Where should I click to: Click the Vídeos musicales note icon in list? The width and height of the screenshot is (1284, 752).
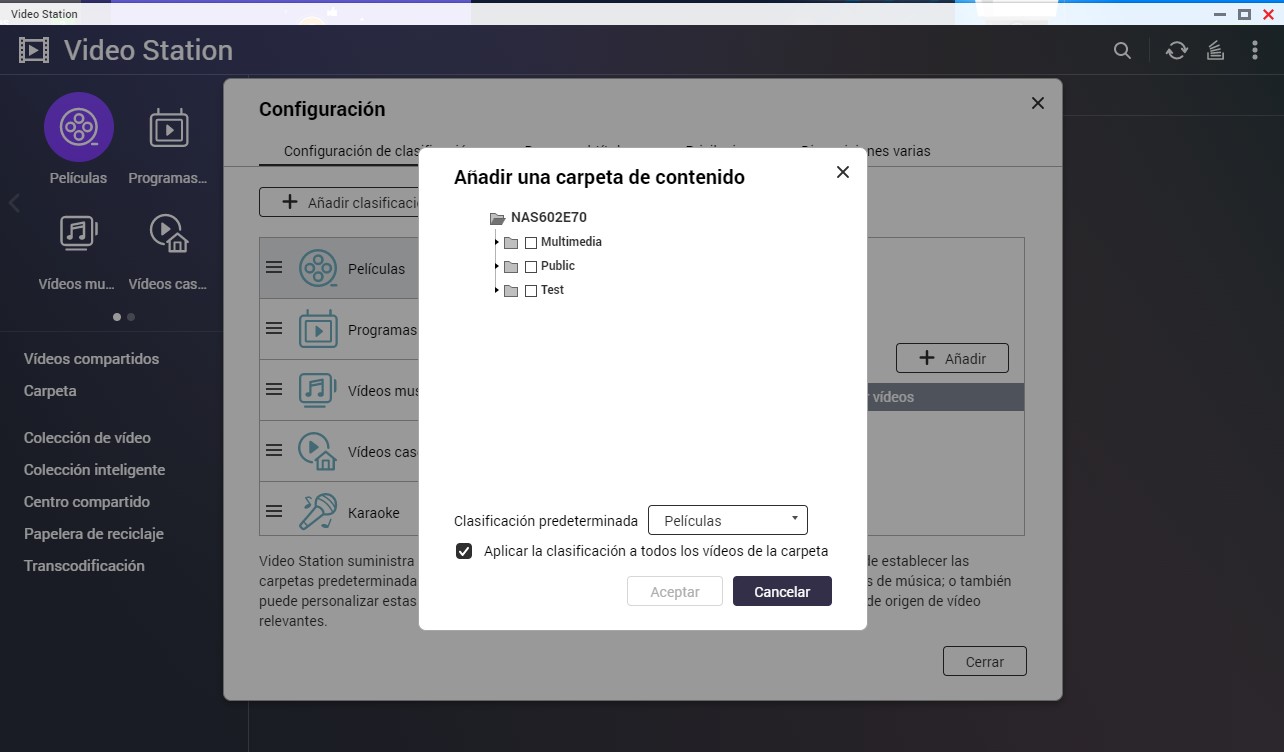(318, 391)
